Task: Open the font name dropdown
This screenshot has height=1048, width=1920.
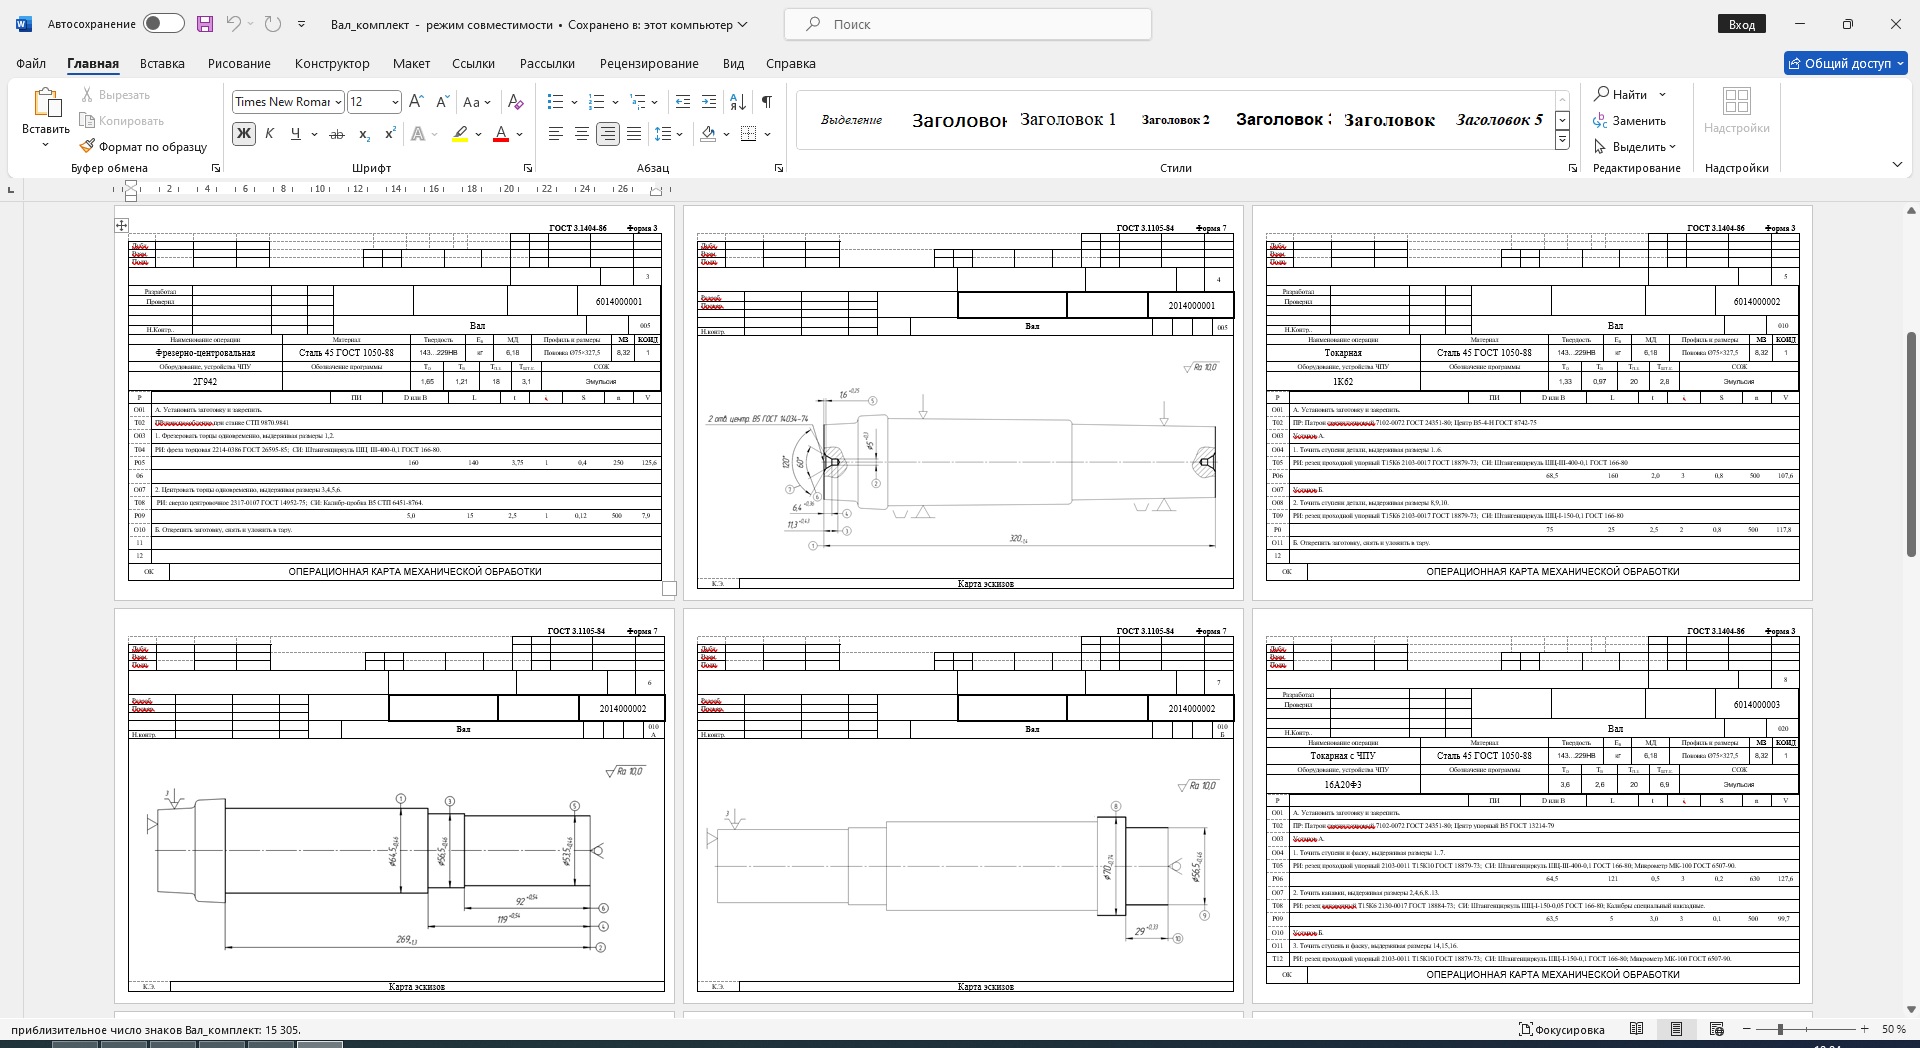Action: [x=338, y=102]
